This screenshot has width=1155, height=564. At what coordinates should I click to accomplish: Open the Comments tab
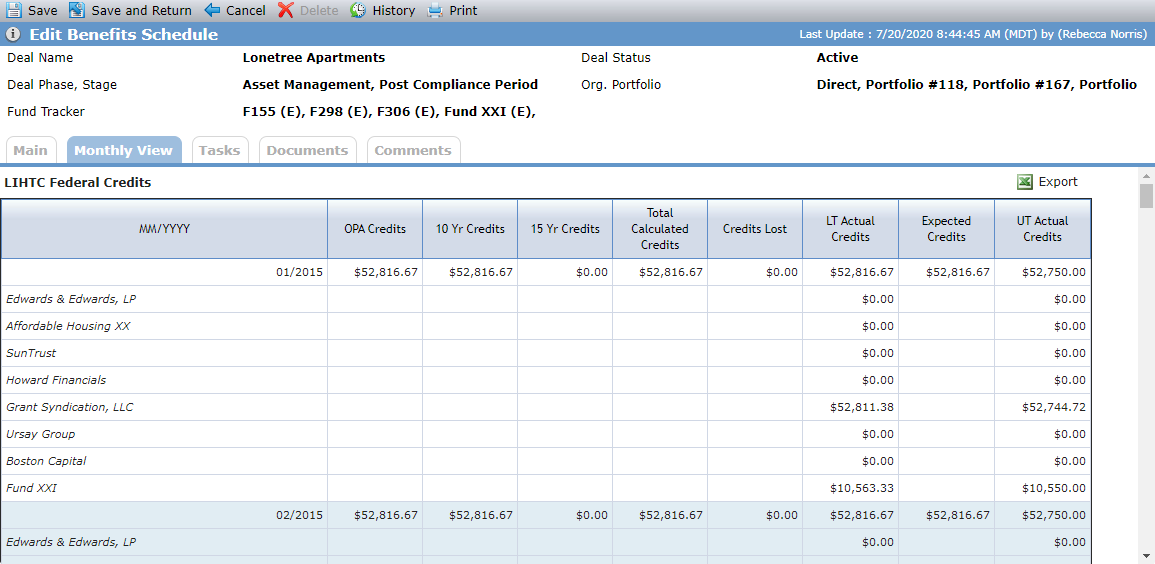[413, 150]
